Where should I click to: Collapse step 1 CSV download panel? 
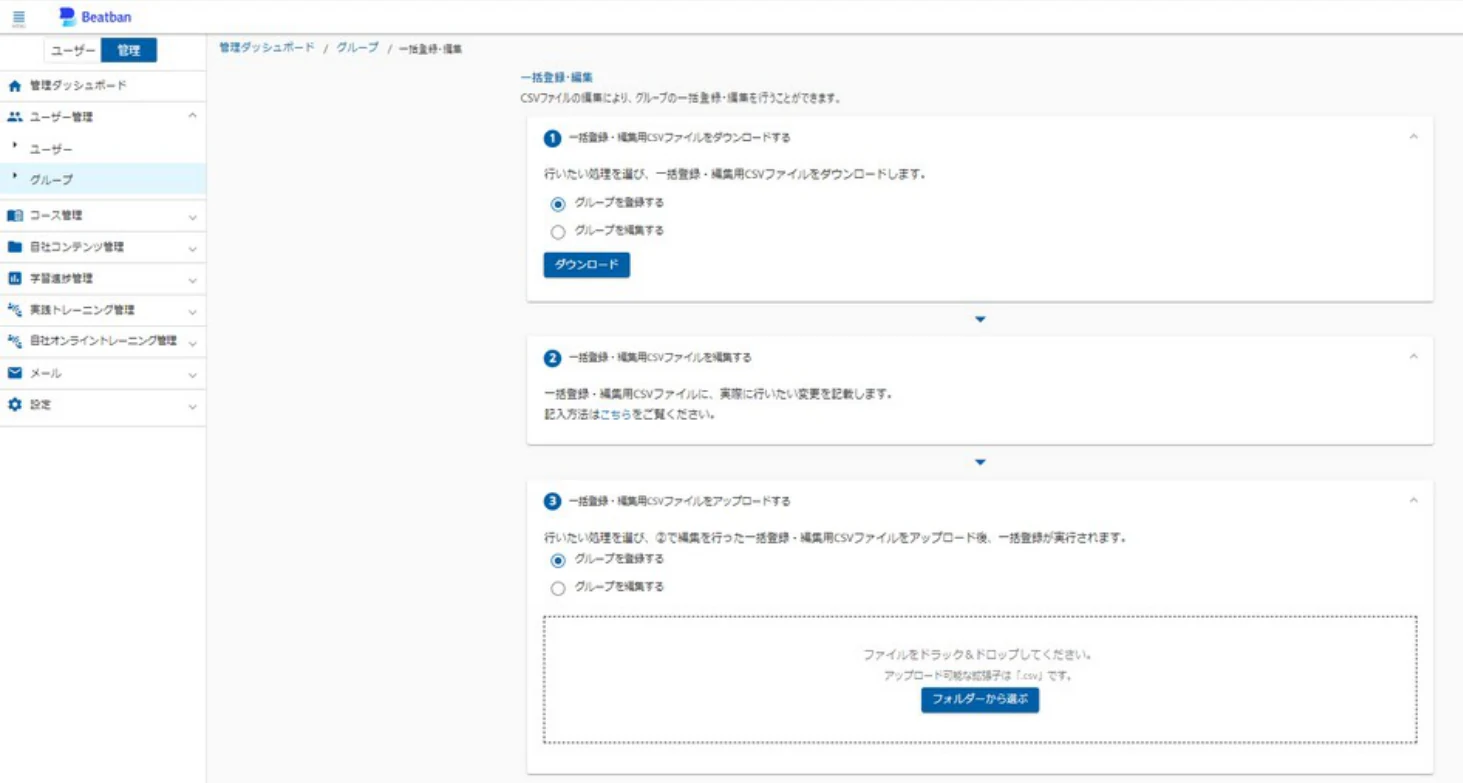tap(1413, 137)
